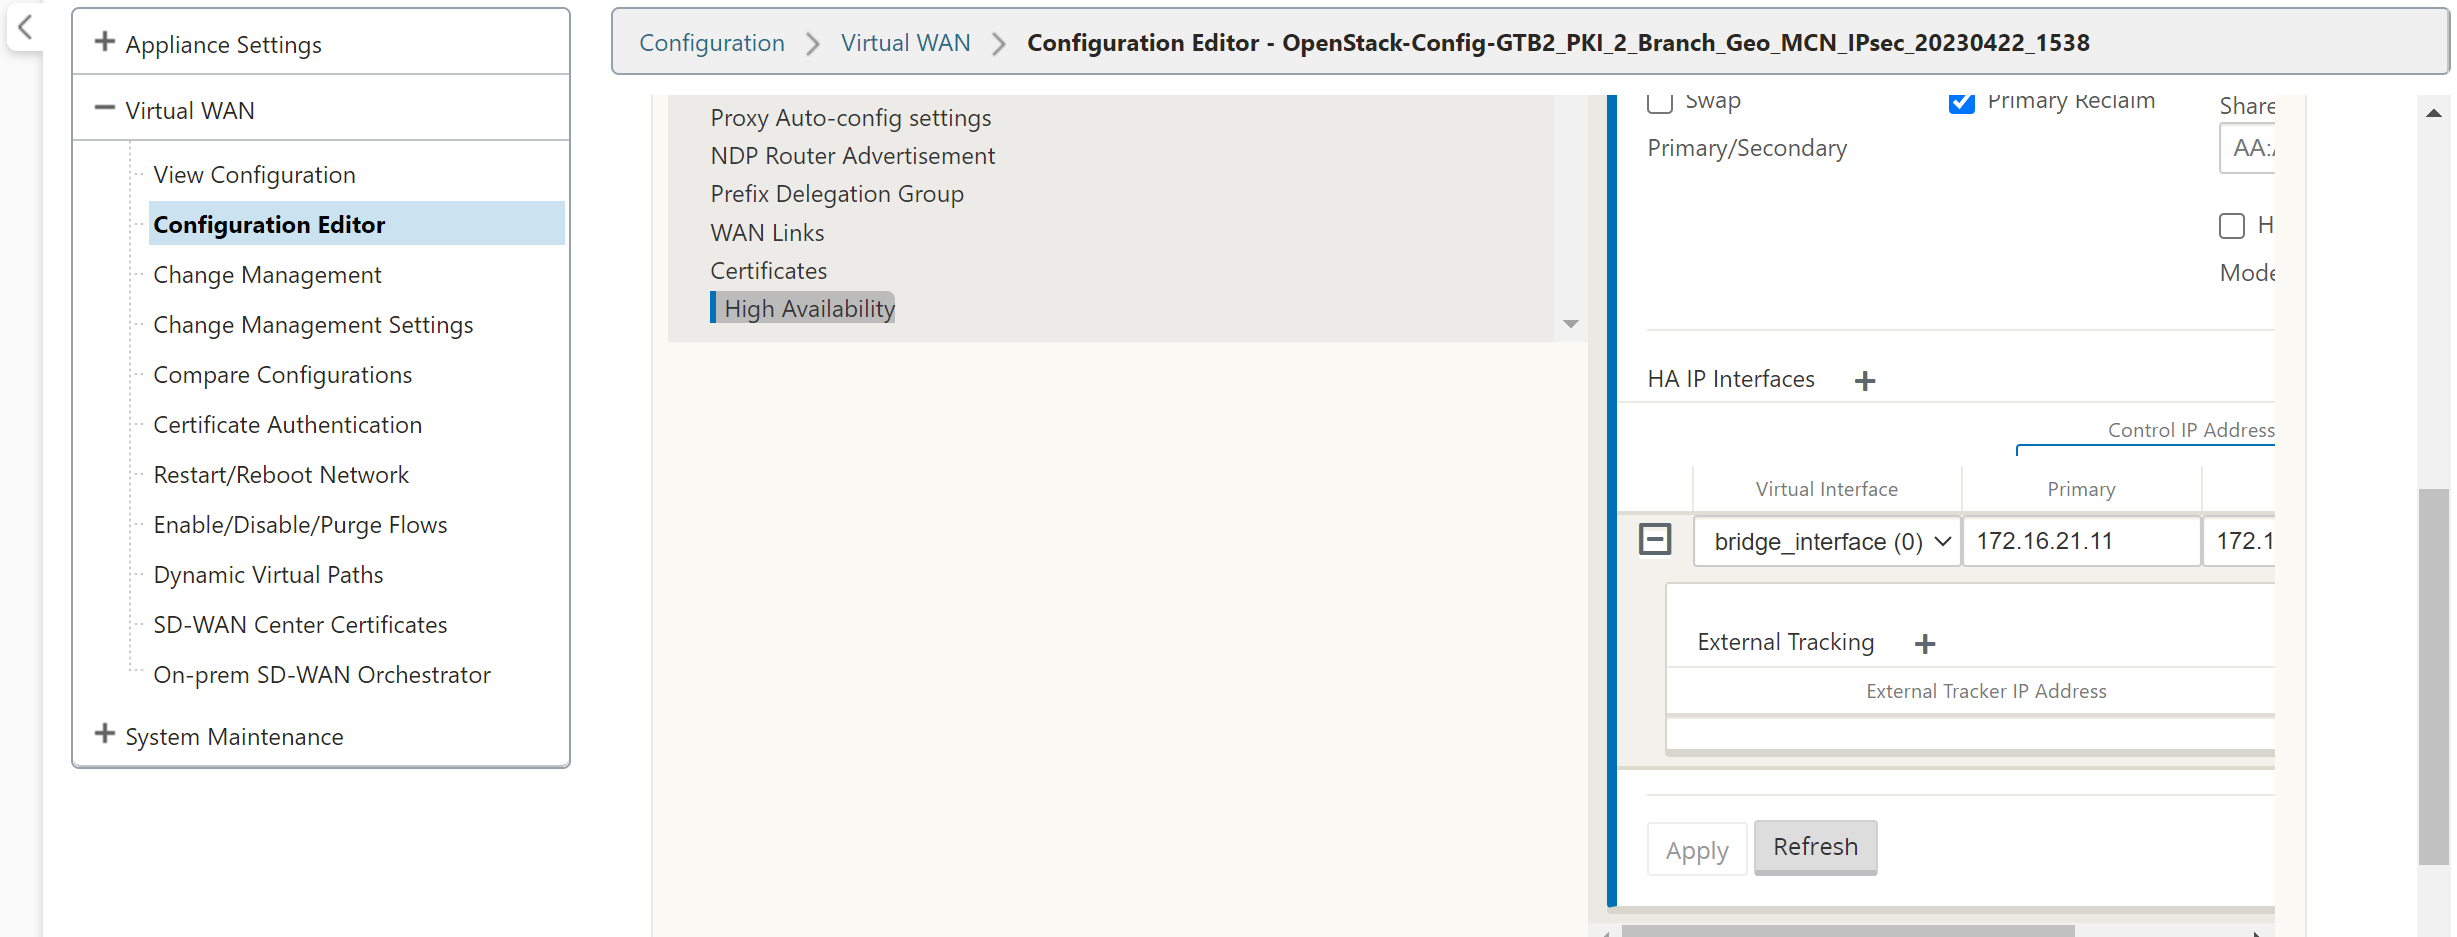Open Dynamic Virtual Paths

coord(268,575)
